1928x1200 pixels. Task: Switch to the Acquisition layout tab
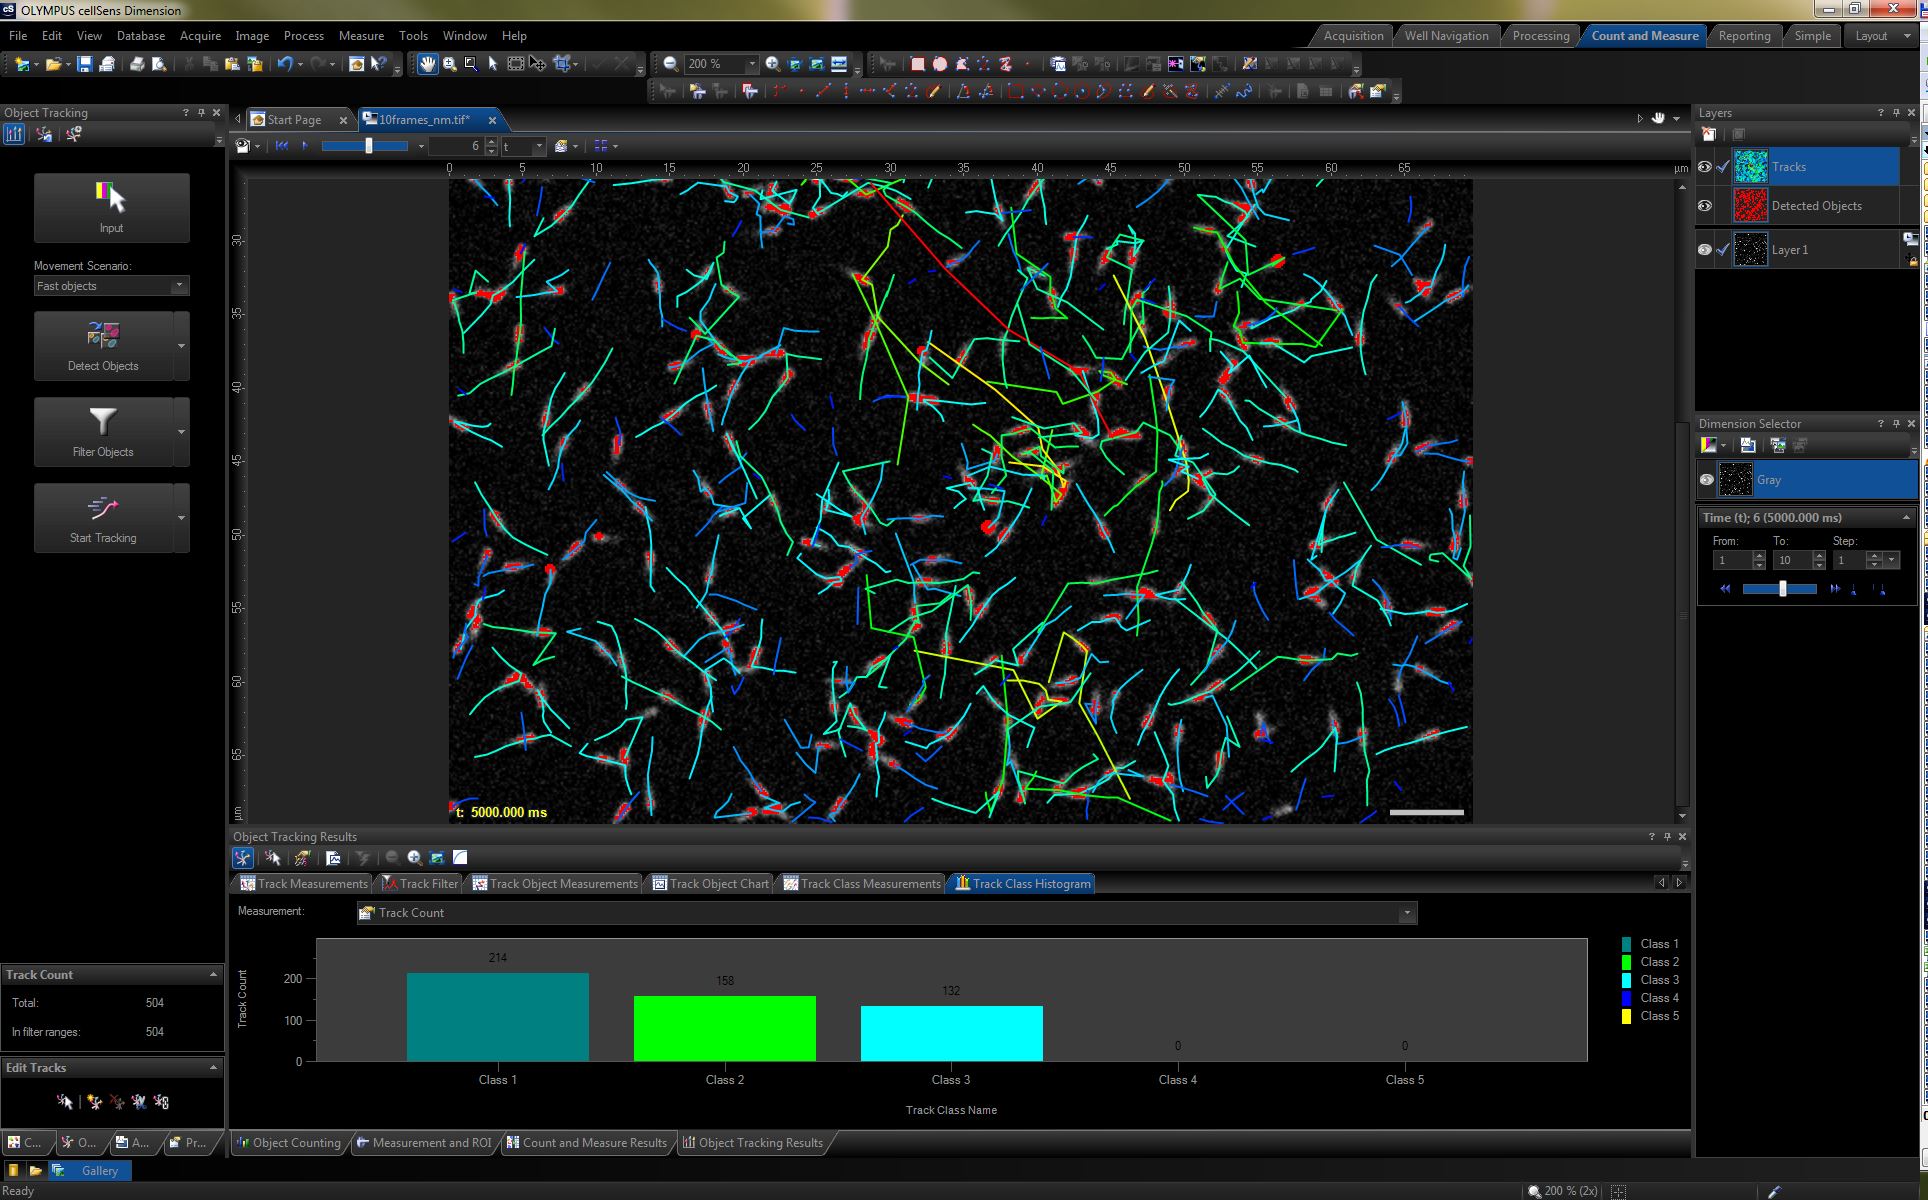pos(1353,36)
